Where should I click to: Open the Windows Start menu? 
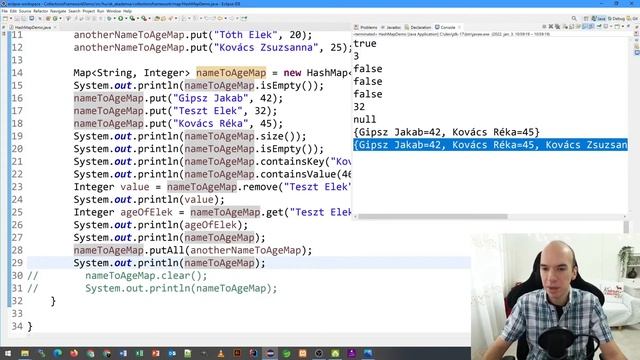(8, 353)
